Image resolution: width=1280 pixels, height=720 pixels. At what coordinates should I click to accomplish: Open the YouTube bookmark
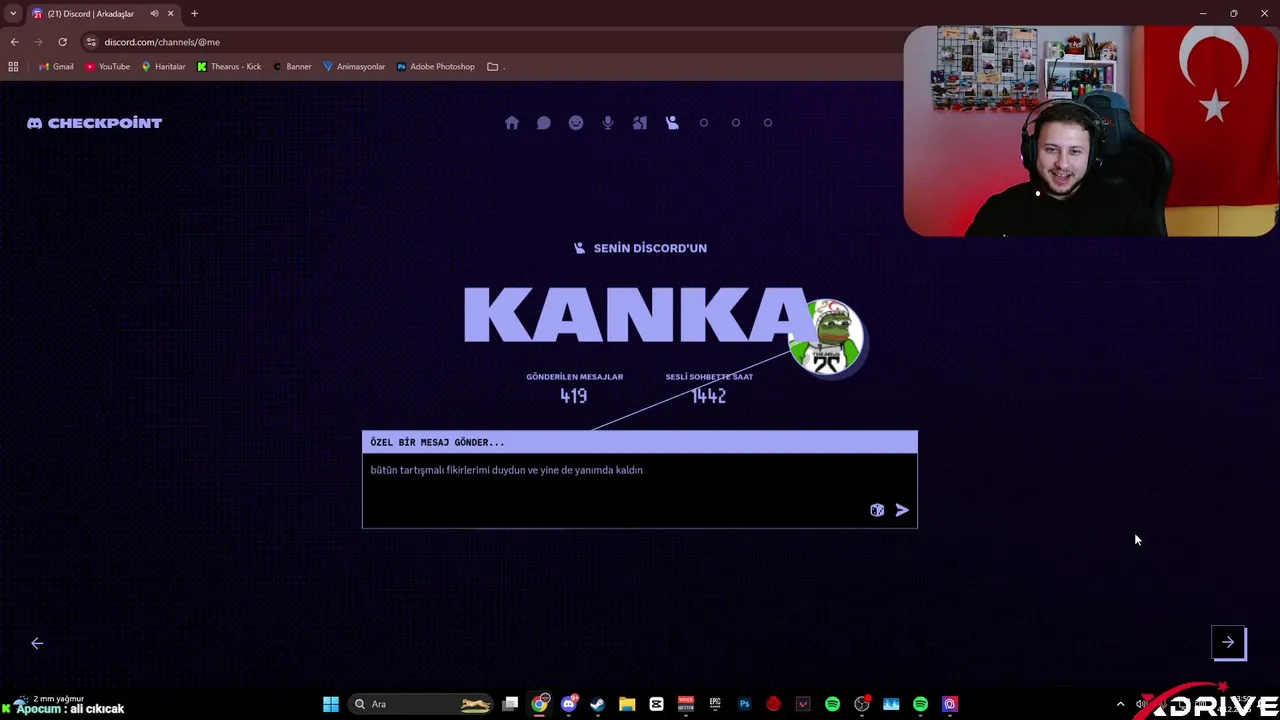click(107, 67)
